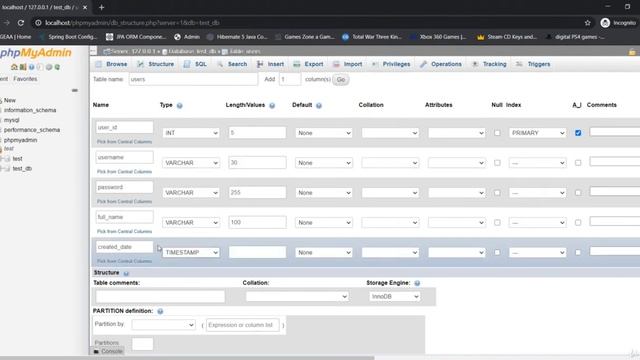Open Insert tab
Viewport: 640px width, 360px height.
[x=270, y=64]
